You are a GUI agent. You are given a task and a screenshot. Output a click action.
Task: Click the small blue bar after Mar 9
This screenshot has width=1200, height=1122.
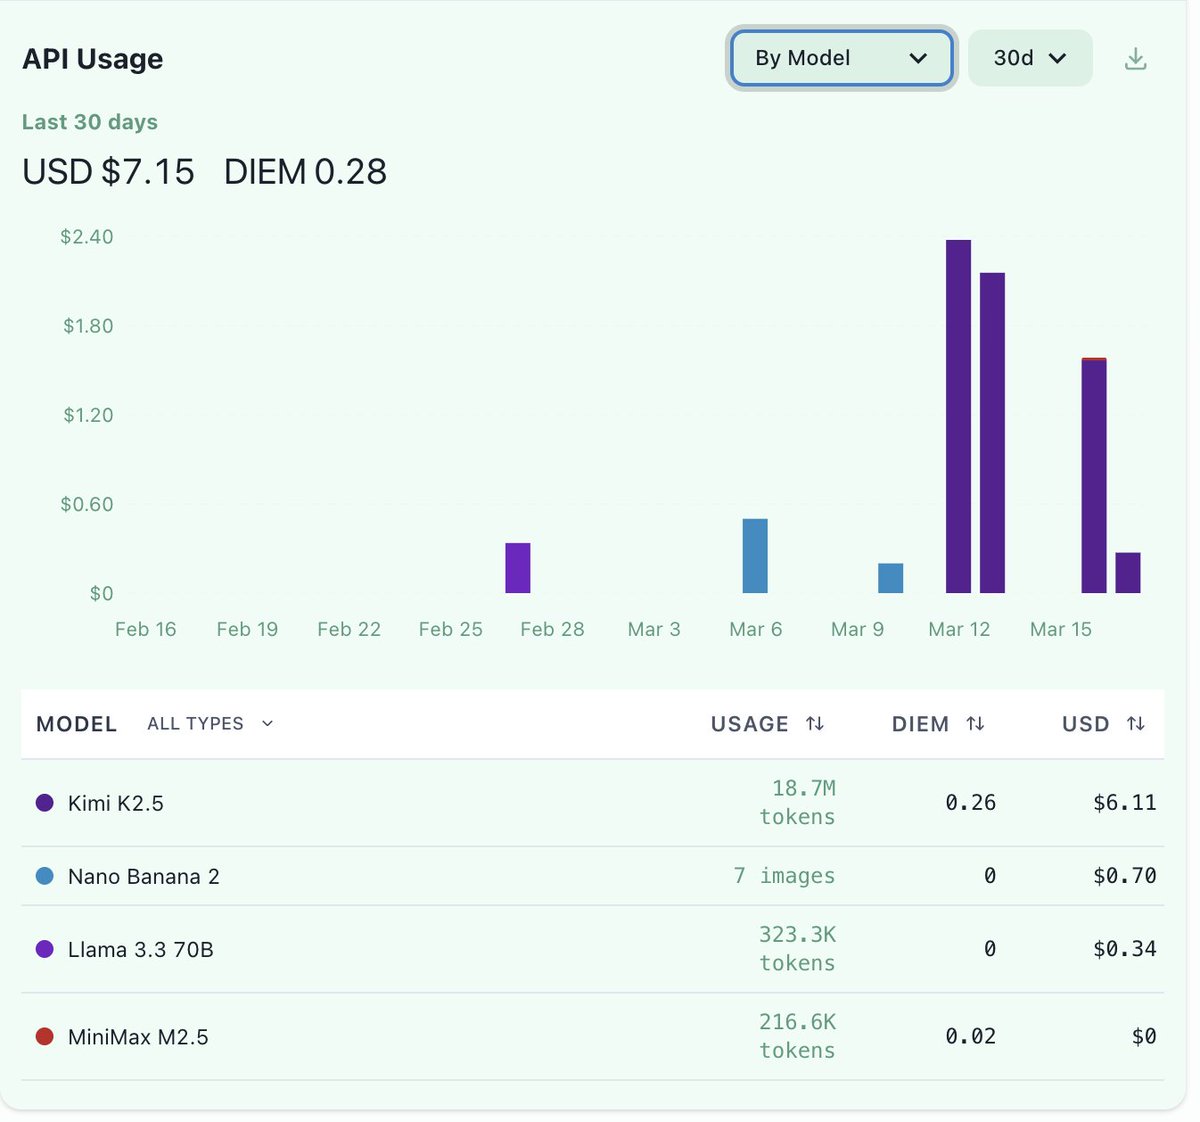click(891, 578)
